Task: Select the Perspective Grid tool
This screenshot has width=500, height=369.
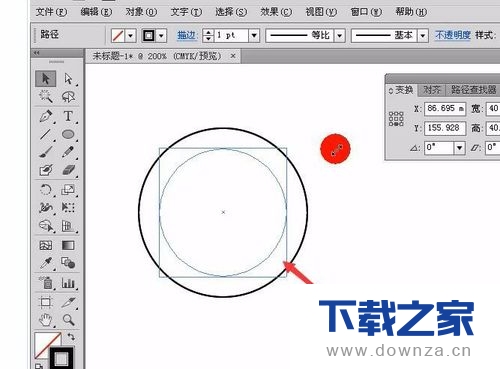Action: click(x=68, y=226)
